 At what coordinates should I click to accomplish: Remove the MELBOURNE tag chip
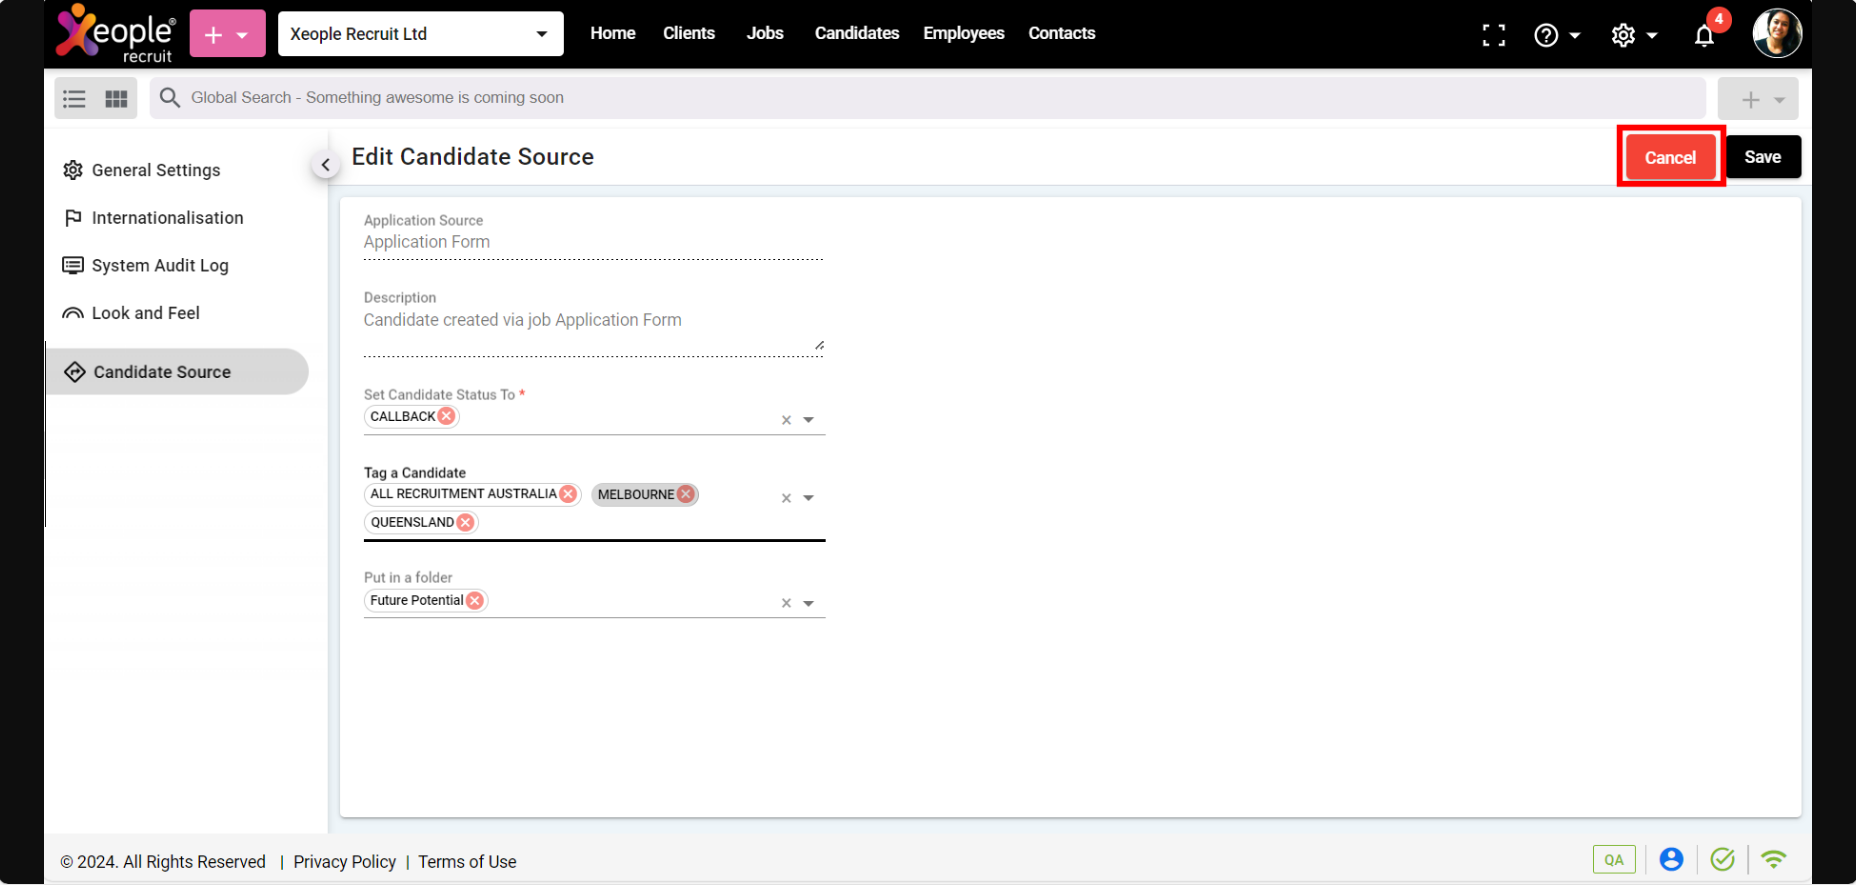click(686, 494)
